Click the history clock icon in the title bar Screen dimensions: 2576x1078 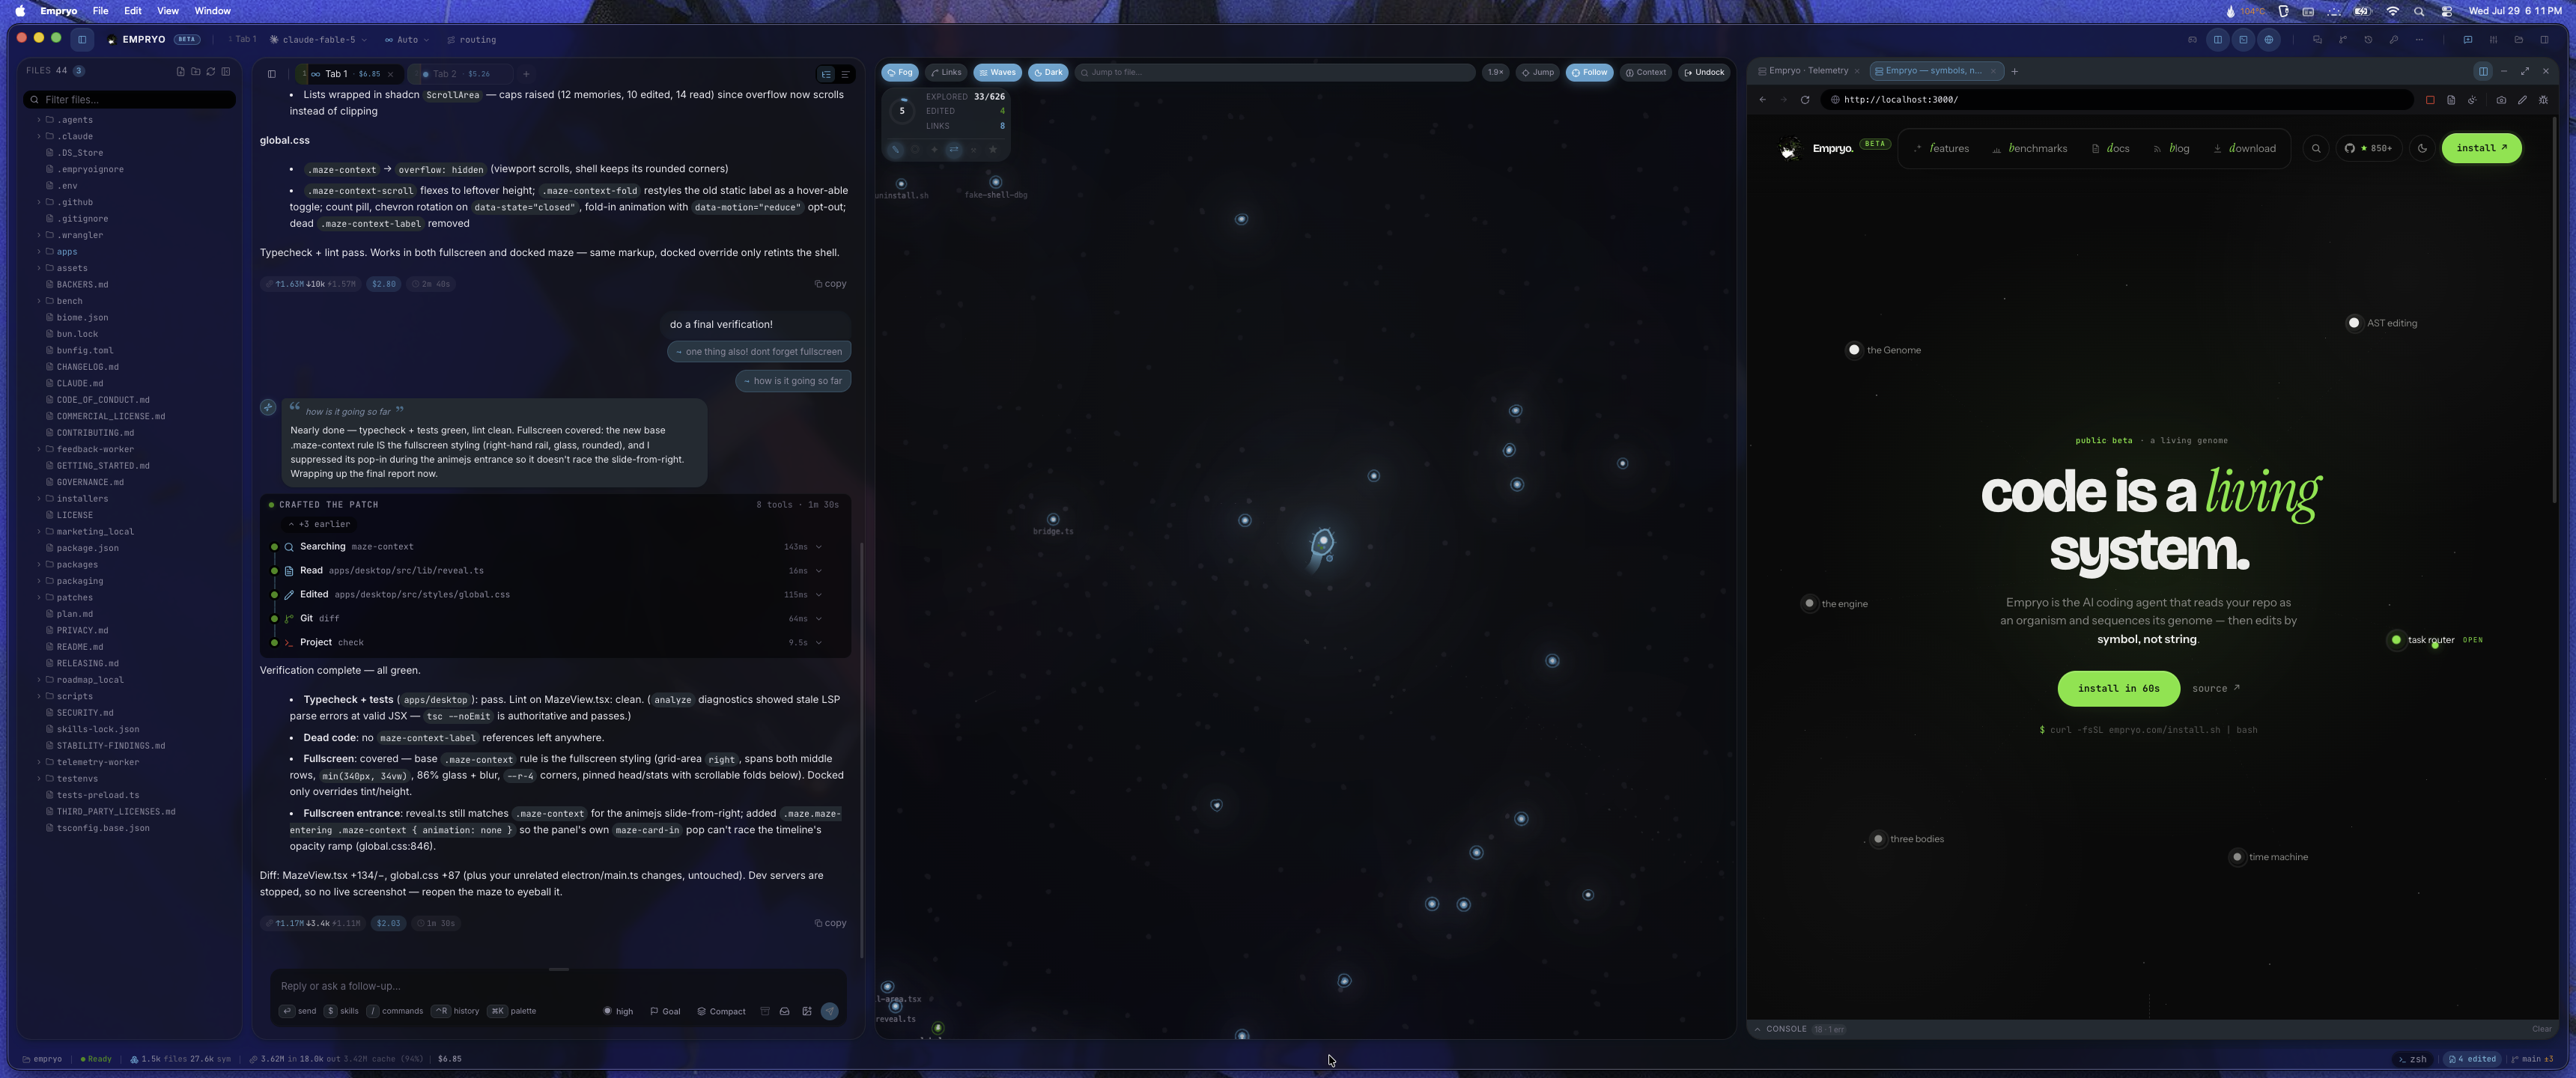2368,40
